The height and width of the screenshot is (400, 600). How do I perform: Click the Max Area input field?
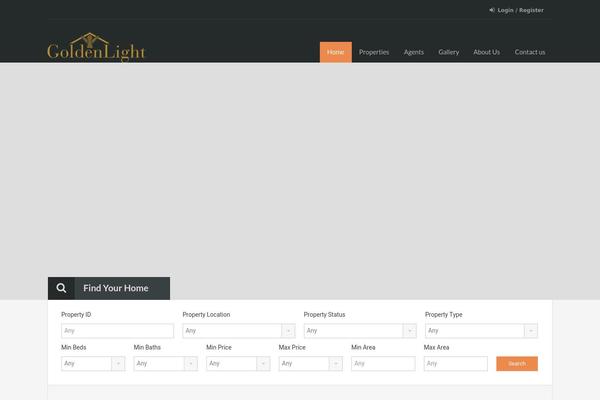pyautogui.click(x=455, y=364)
